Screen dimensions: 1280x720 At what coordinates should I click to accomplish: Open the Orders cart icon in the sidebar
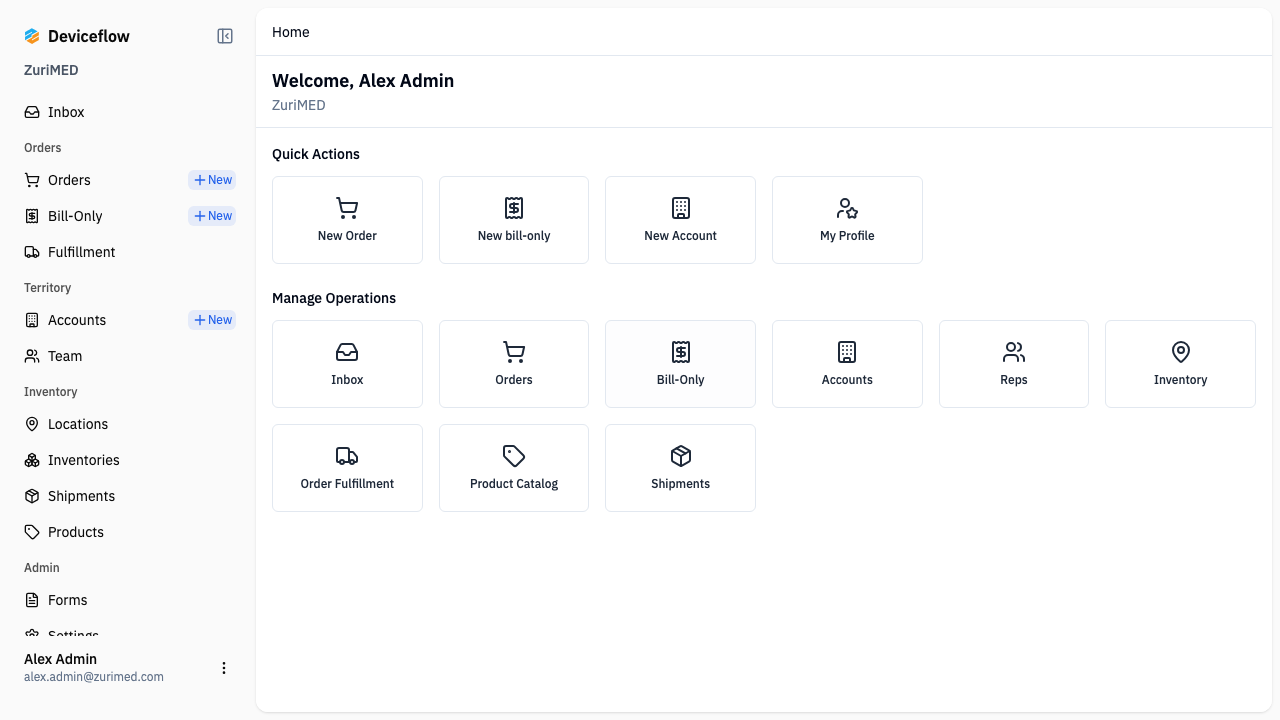31,180
